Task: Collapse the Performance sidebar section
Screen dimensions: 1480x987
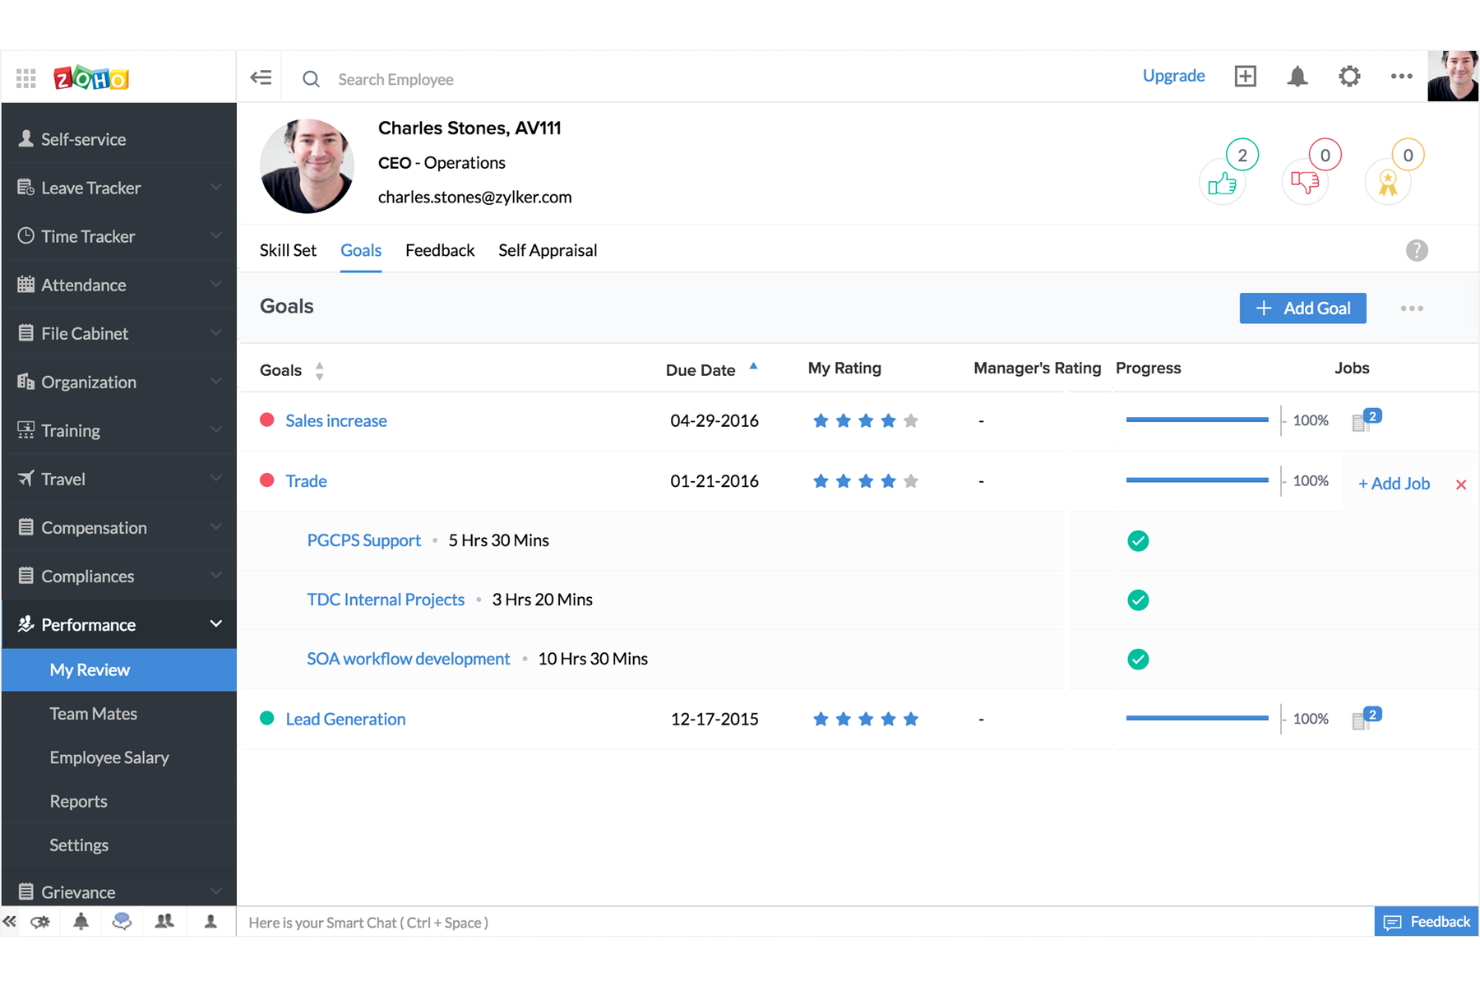Action: click(x=119, y=624)
